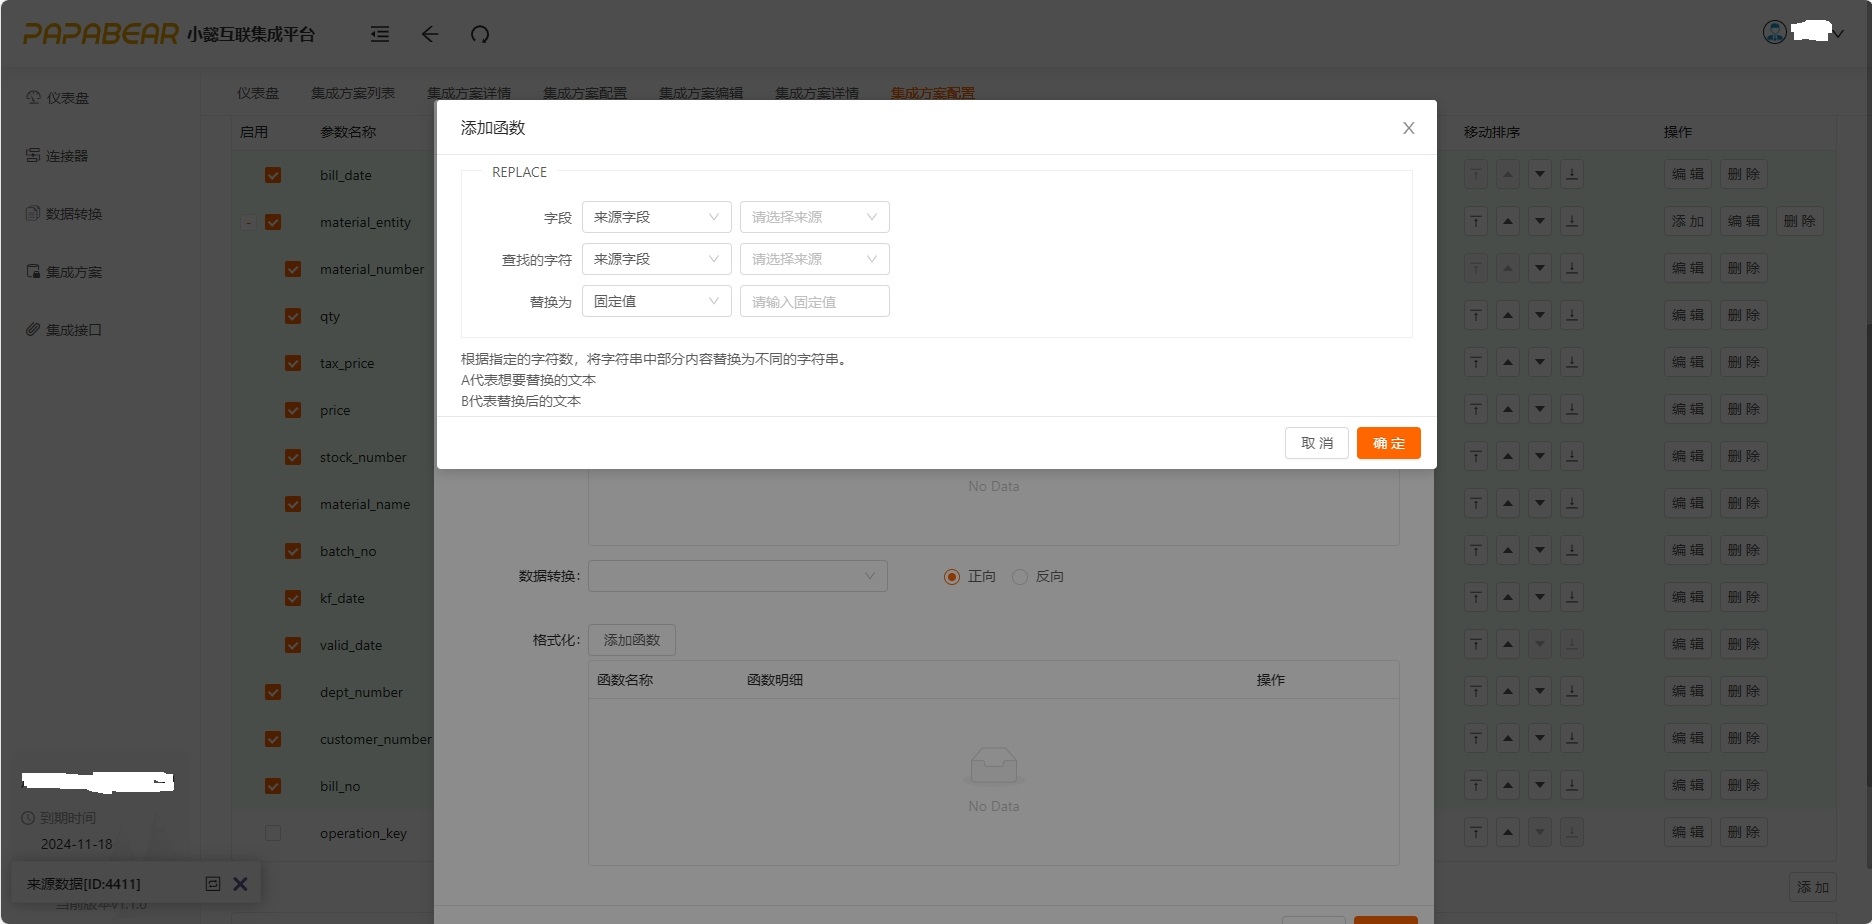Image resolution: width=1872 pixels, height=924 pixels.
Task: Uncheck the bill_date enable checkbox
Action: click(x=273, y=175)
